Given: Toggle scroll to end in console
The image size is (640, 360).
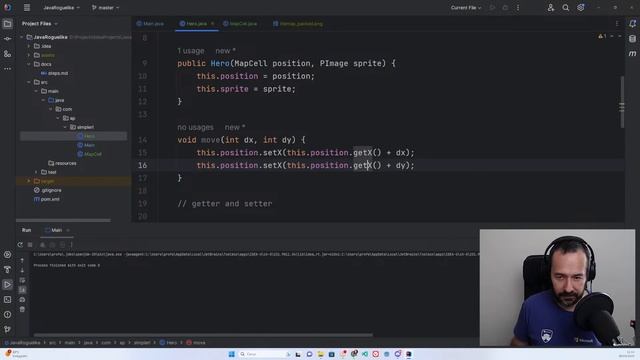Looking at the screenshot, I should click(22, 290).
